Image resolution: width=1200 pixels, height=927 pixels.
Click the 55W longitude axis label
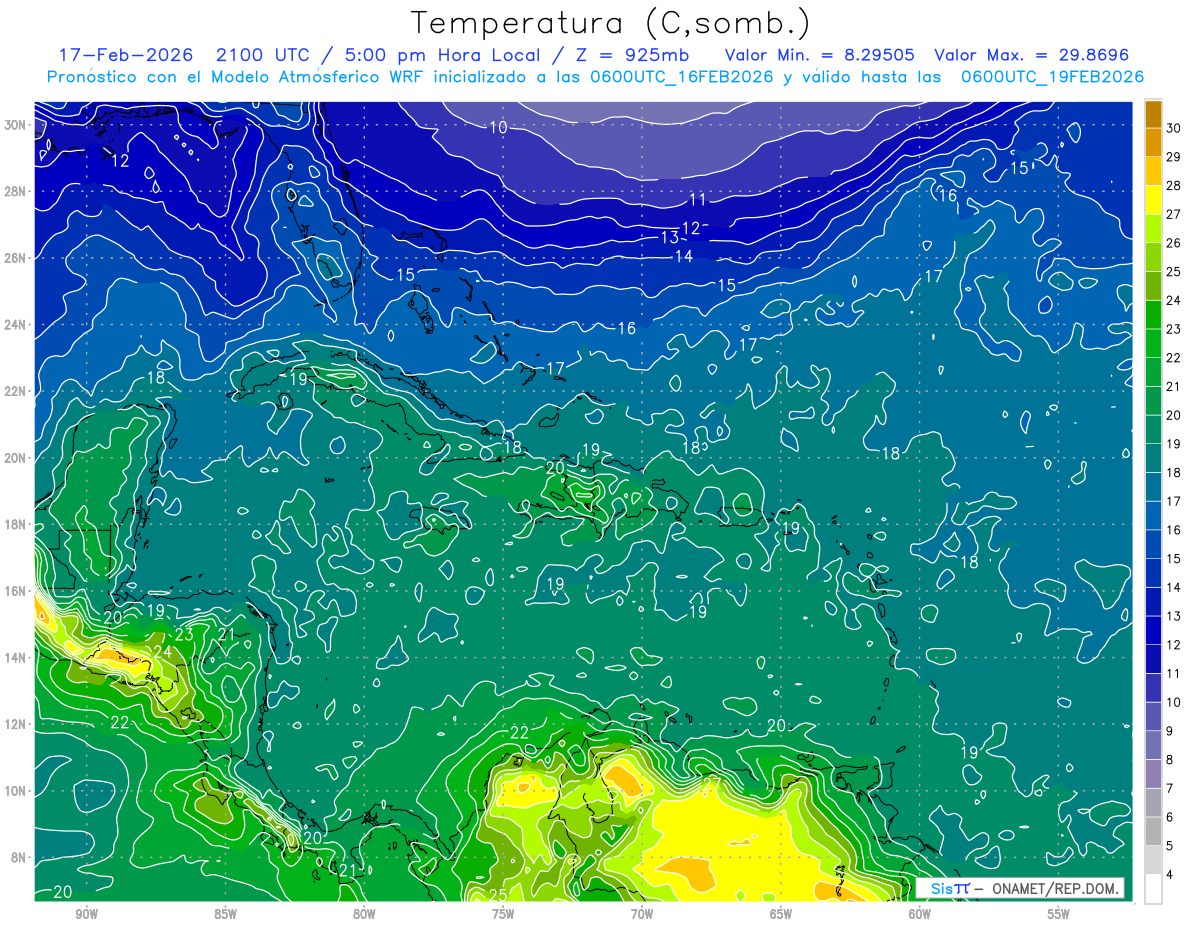pos(1059,914)
